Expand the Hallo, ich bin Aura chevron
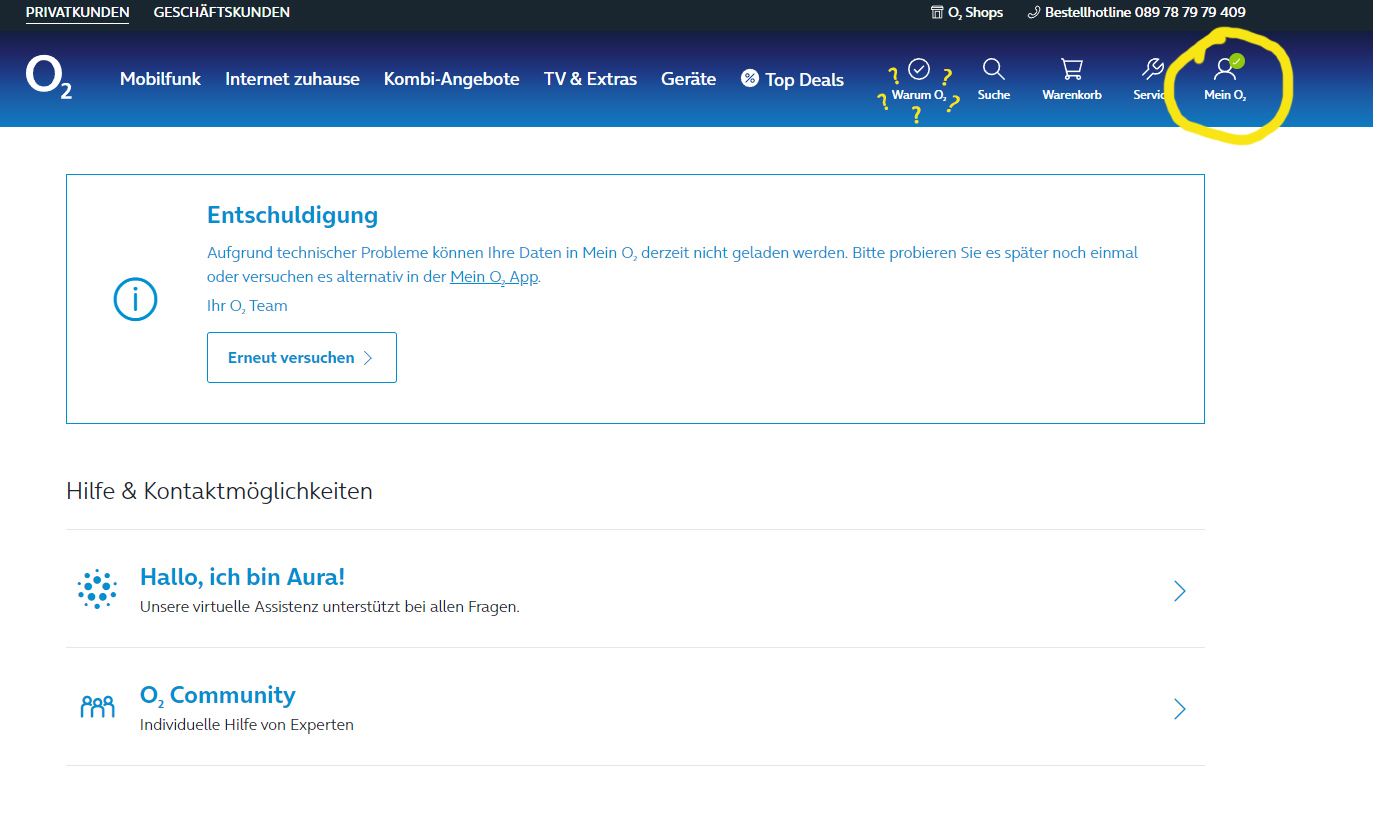 [1180, 591]
